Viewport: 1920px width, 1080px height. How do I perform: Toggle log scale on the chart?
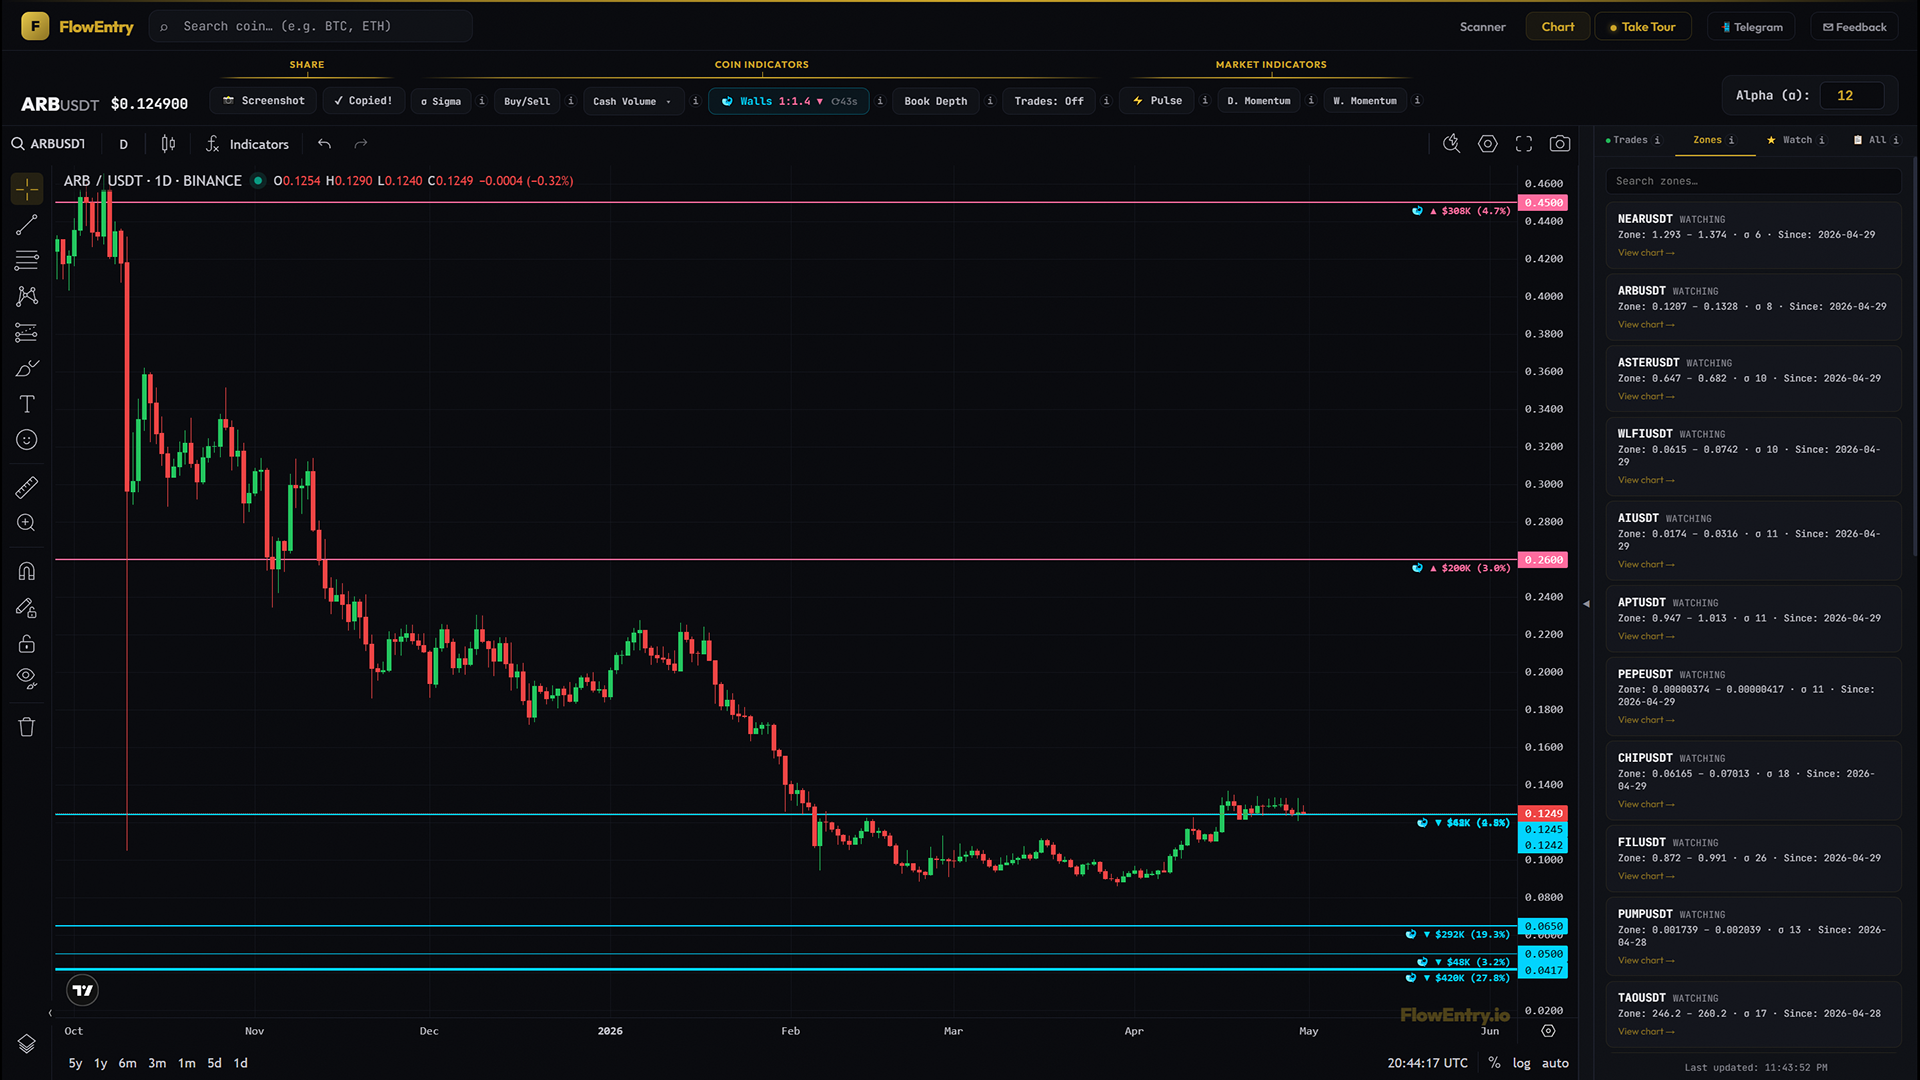pos(1521,1063)
